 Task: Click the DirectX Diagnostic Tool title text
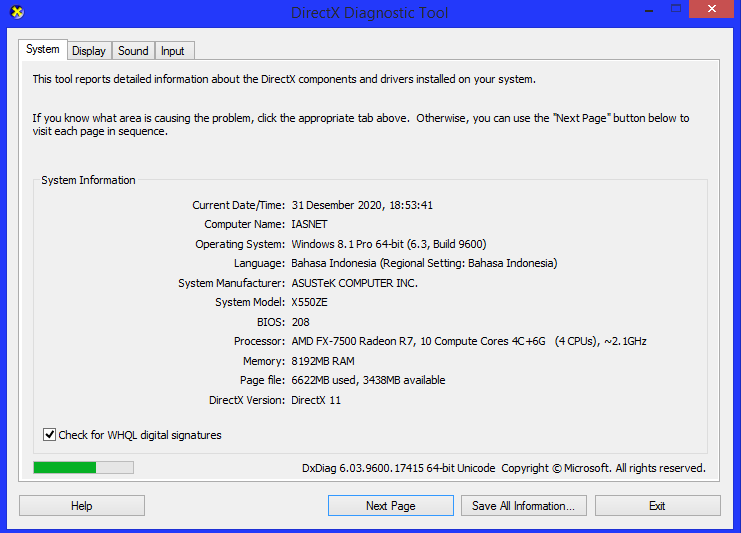370,13
